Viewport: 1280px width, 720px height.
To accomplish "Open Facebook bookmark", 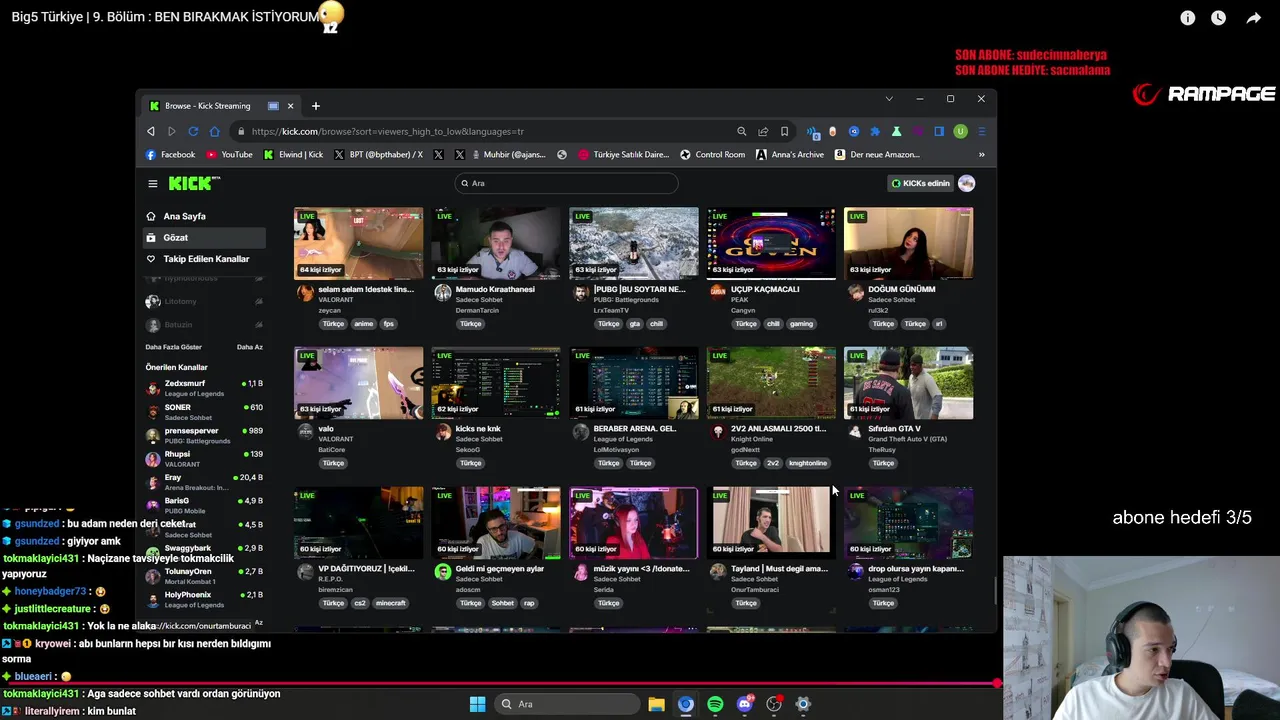I will pyautogui.click(x=170, y=155).
